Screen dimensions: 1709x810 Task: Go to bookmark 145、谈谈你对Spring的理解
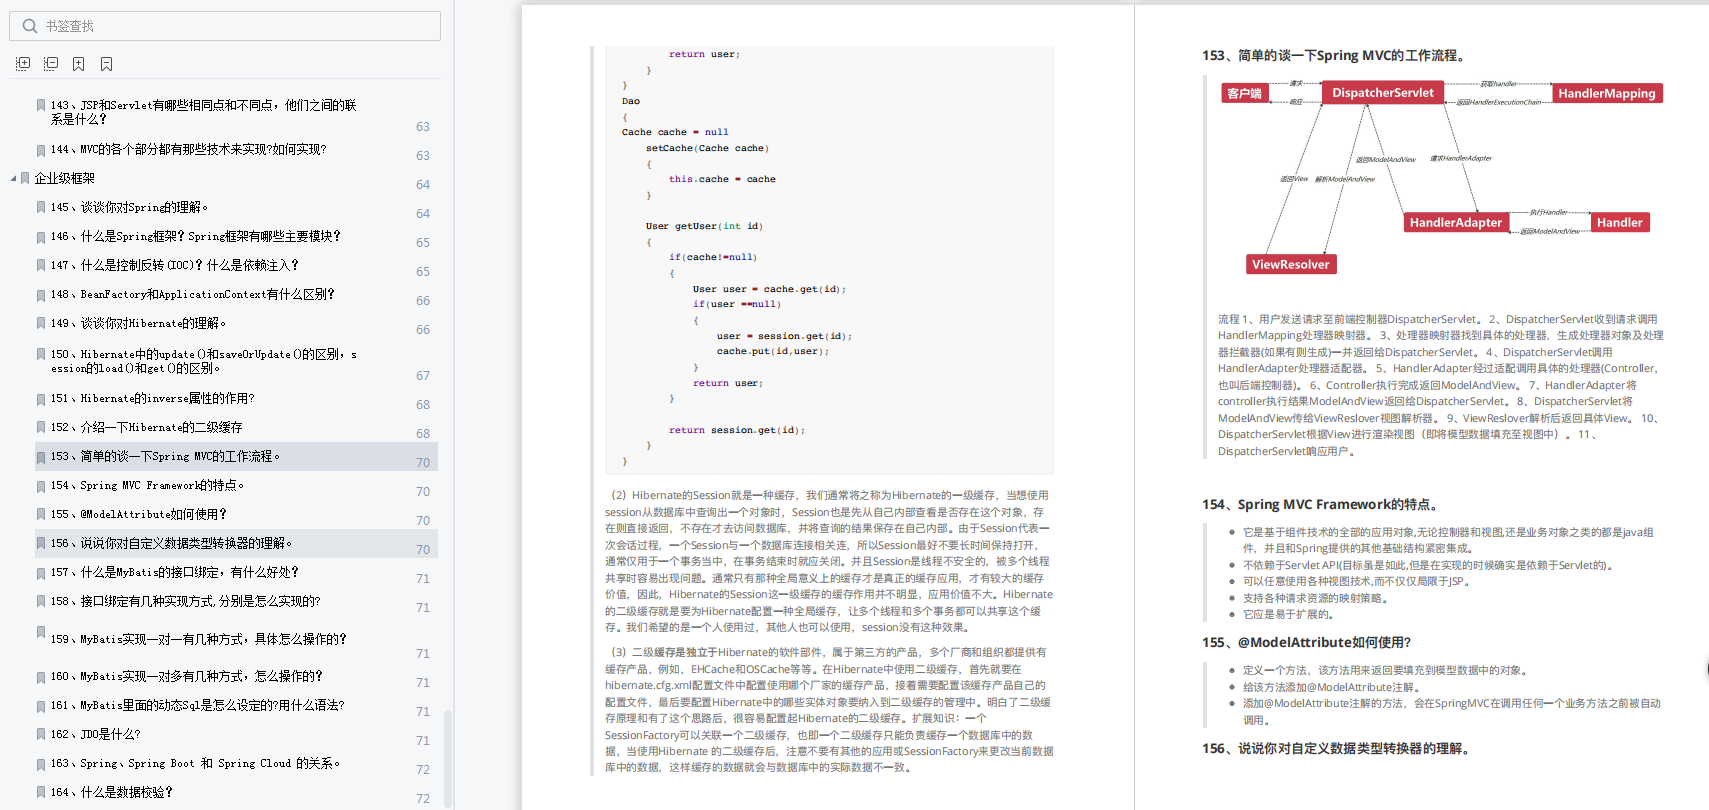click(x=130, y=207)
